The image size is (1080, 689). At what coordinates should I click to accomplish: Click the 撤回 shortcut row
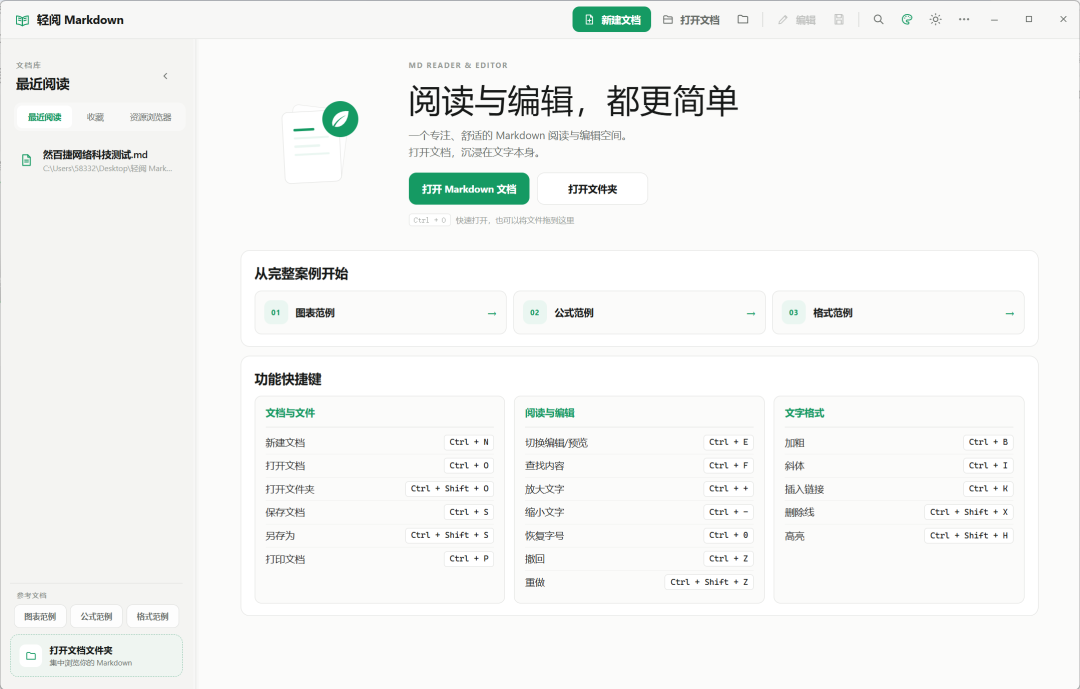click(639, 559)
